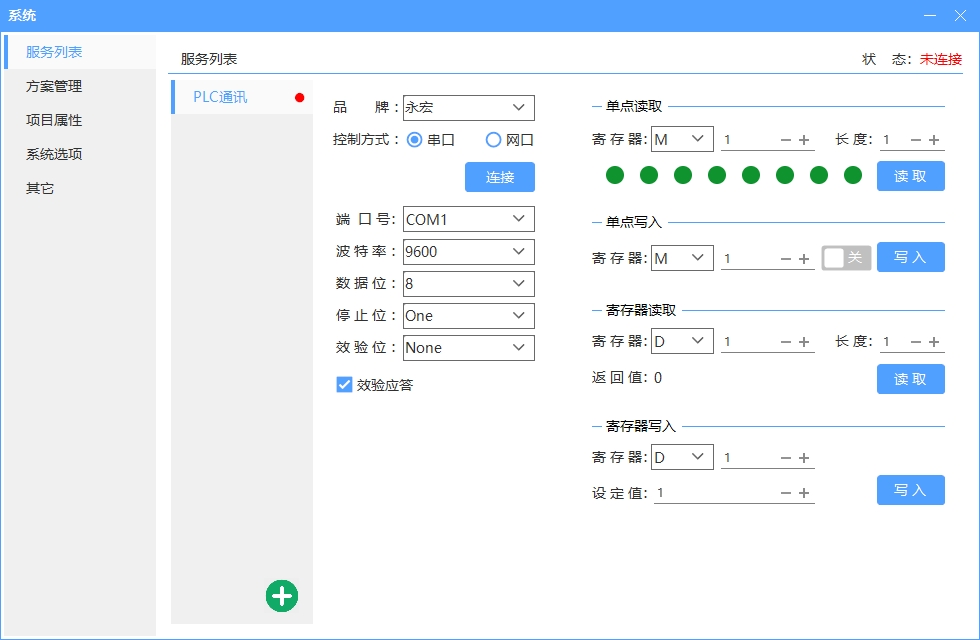Click the last green indicator dot in 单点读取
Image resolution: width=980 pixels, height=640 pixels.
(852, 175)
